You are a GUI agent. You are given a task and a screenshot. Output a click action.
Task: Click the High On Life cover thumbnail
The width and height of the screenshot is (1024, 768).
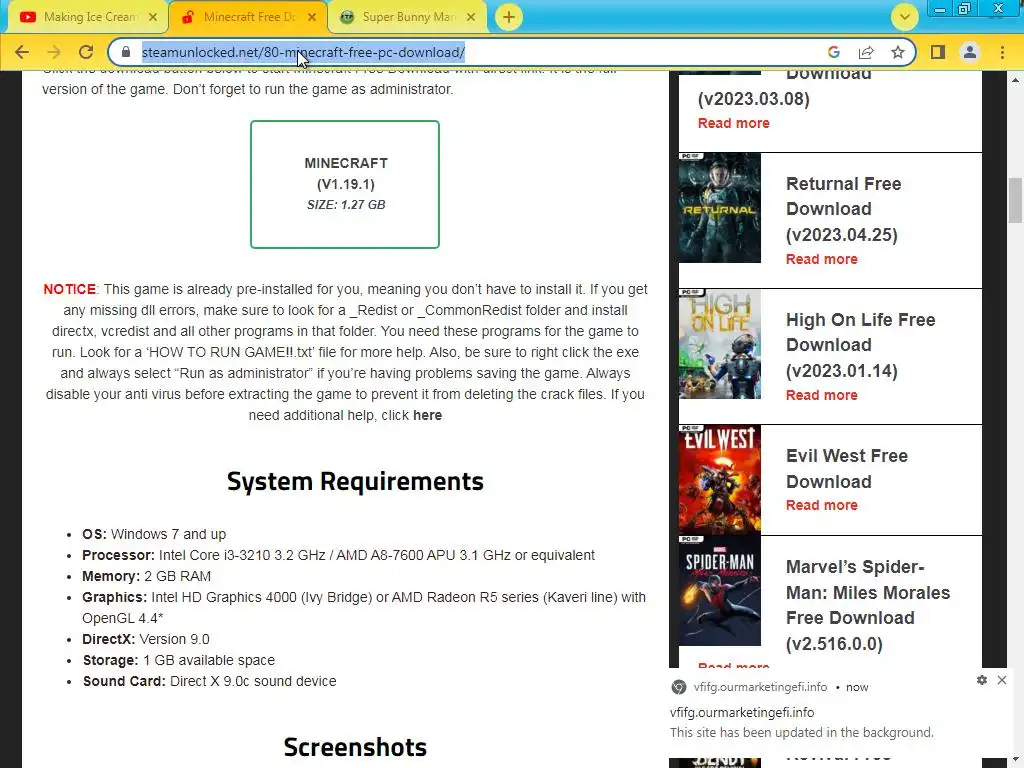tap(720, 344)
